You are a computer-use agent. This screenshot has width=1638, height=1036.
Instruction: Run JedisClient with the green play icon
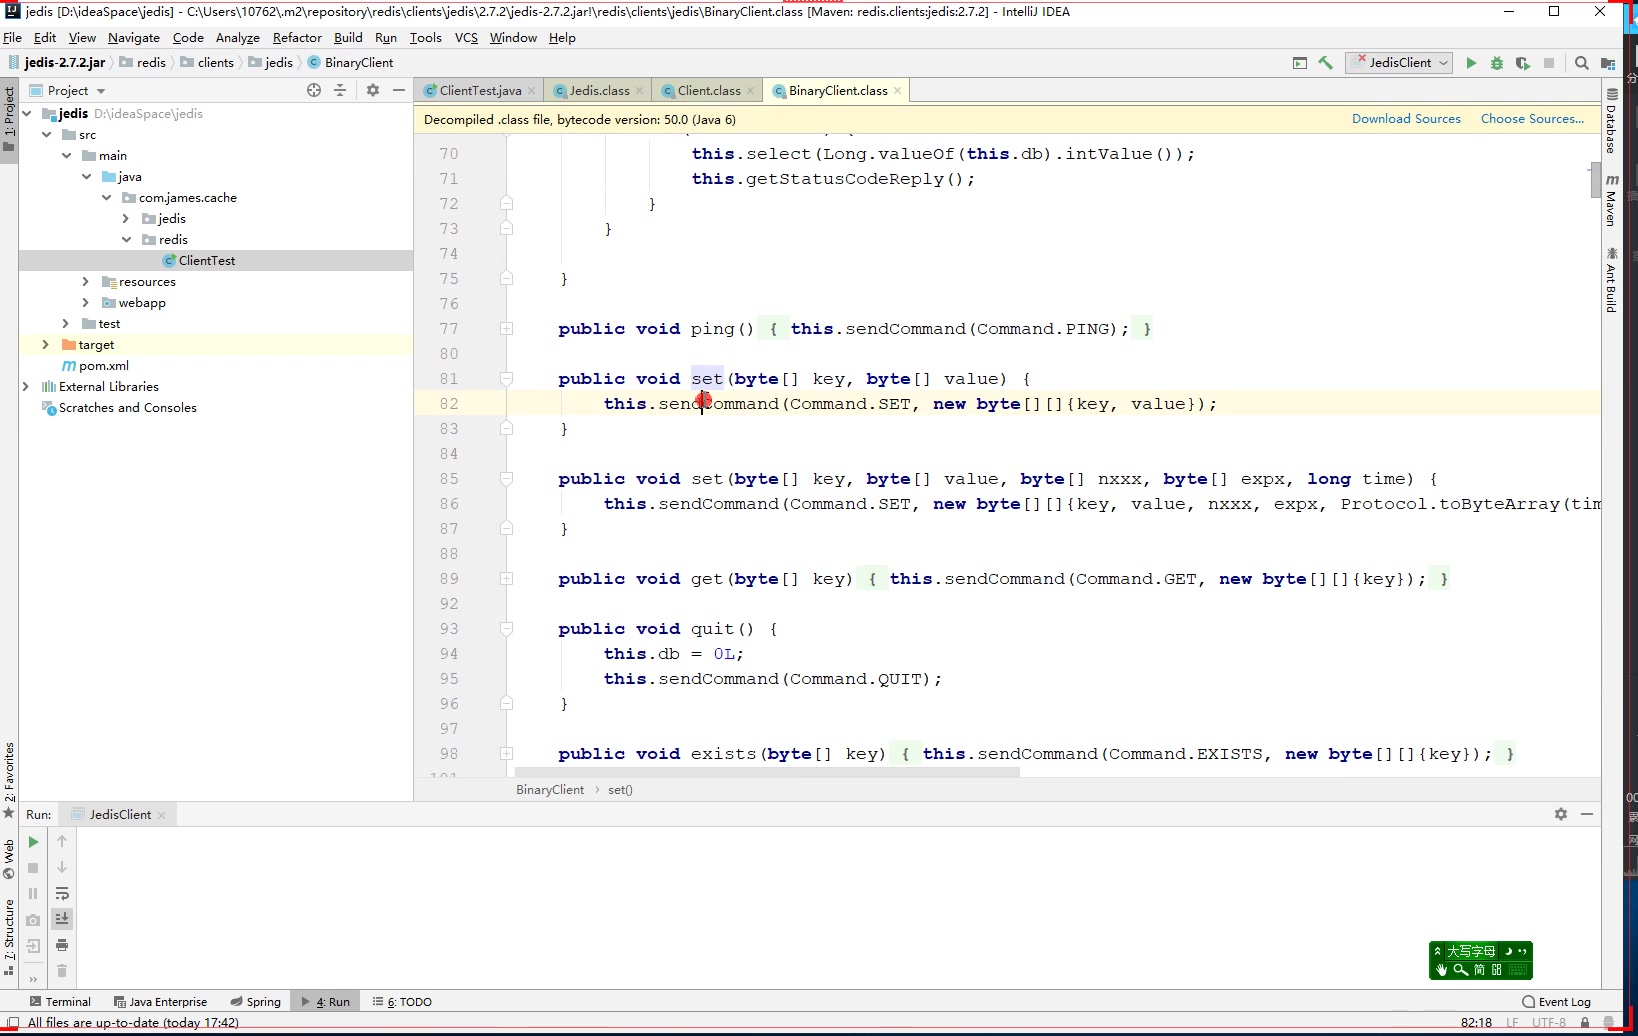(1471, 63)
